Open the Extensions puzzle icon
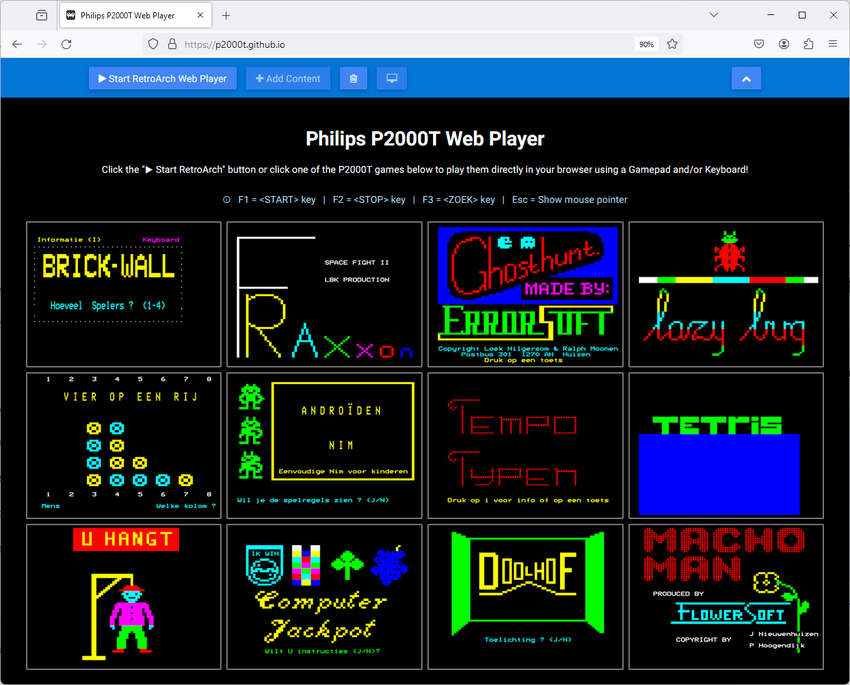 click(808, 44)
